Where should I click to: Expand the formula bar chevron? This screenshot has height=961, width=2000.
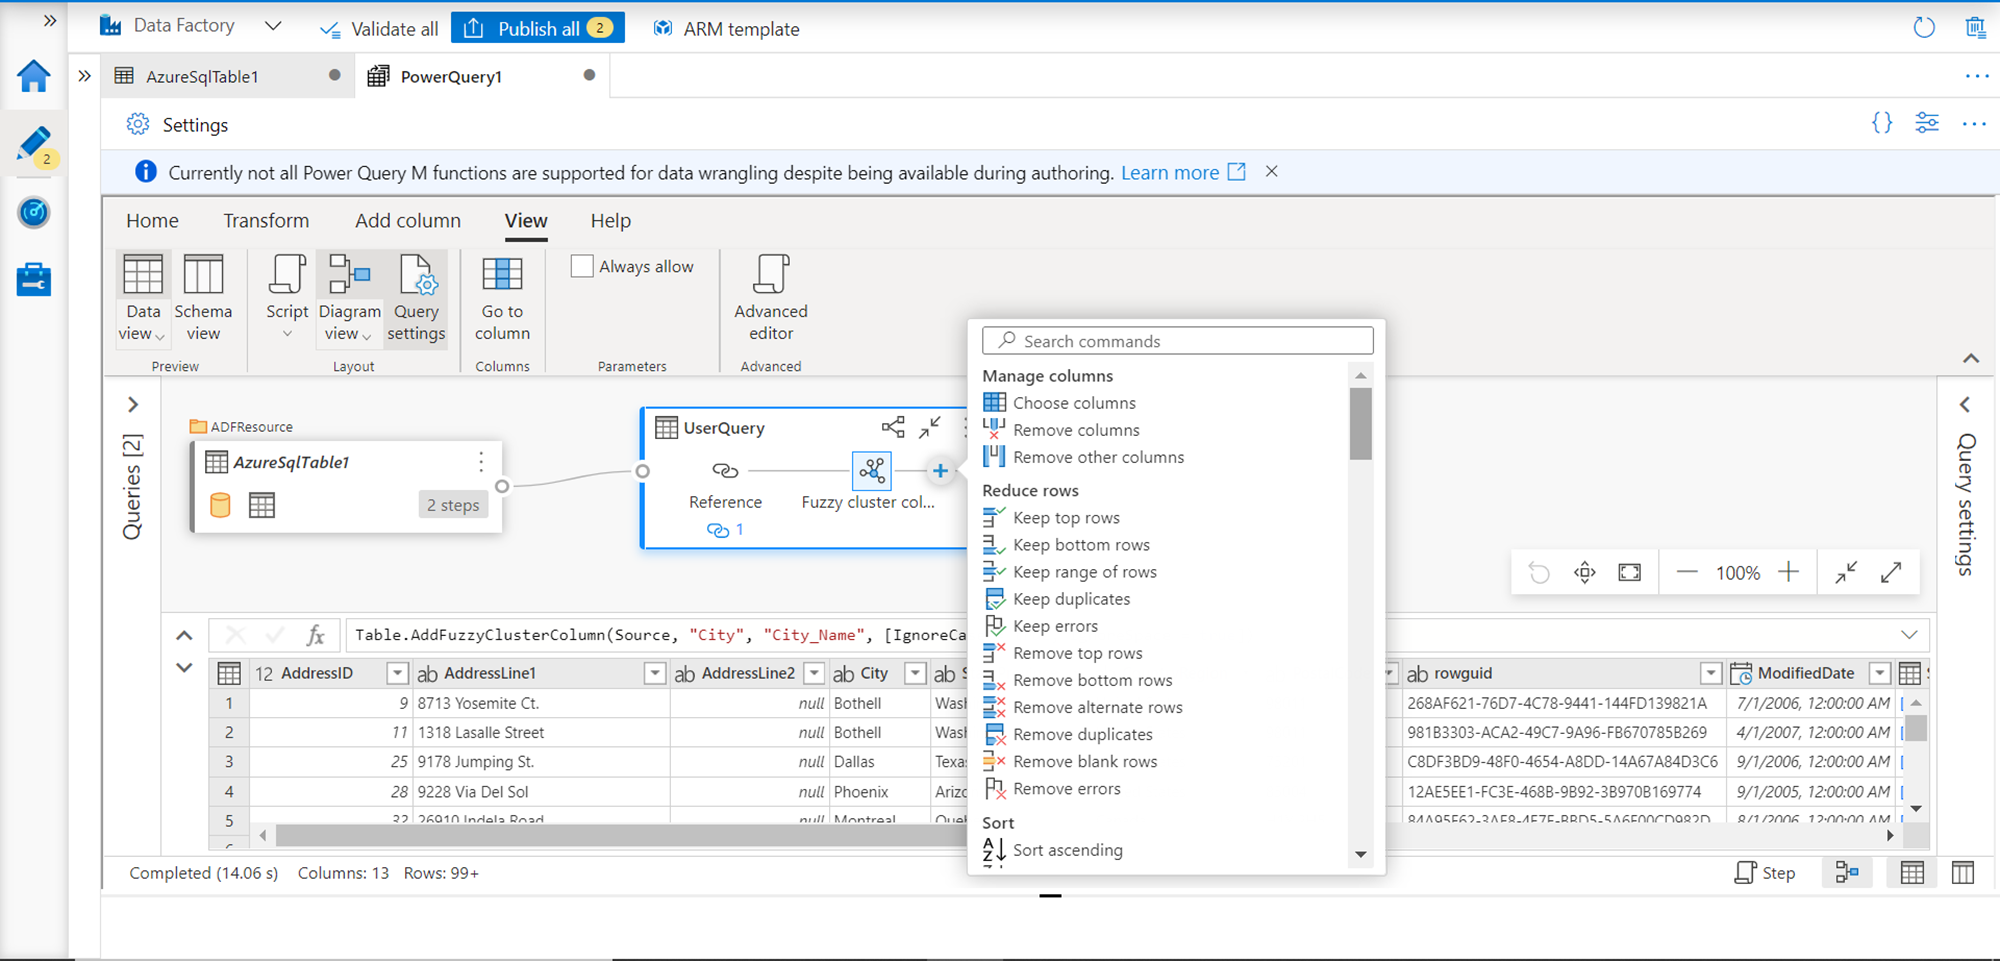click(1909, 635)
